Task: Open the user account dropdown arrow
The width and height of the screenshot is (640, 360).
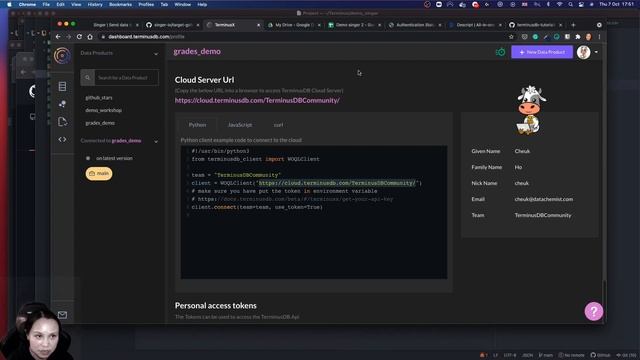Action: 596,52
